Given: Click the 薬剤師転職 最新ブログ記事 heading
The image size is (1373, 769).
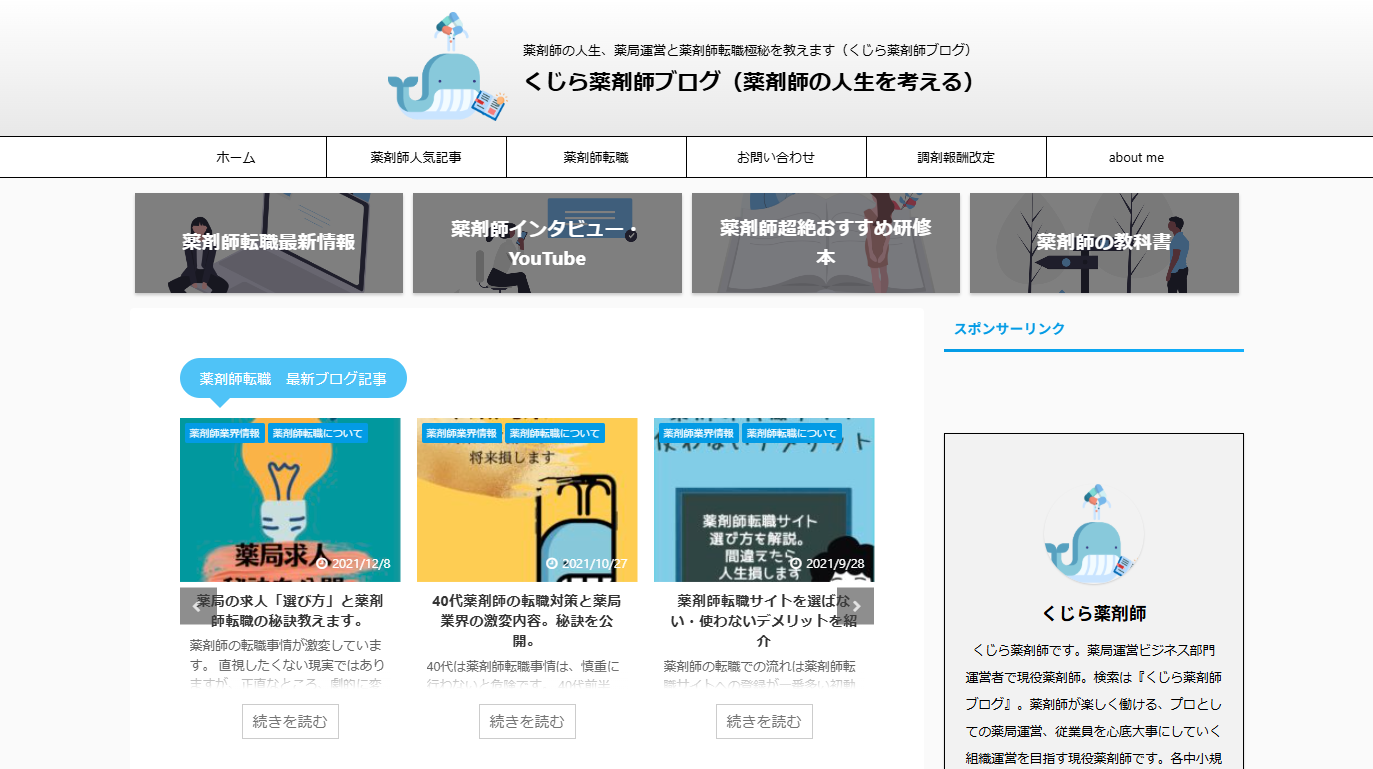Looking at the screenshot, I should (293, 379).
